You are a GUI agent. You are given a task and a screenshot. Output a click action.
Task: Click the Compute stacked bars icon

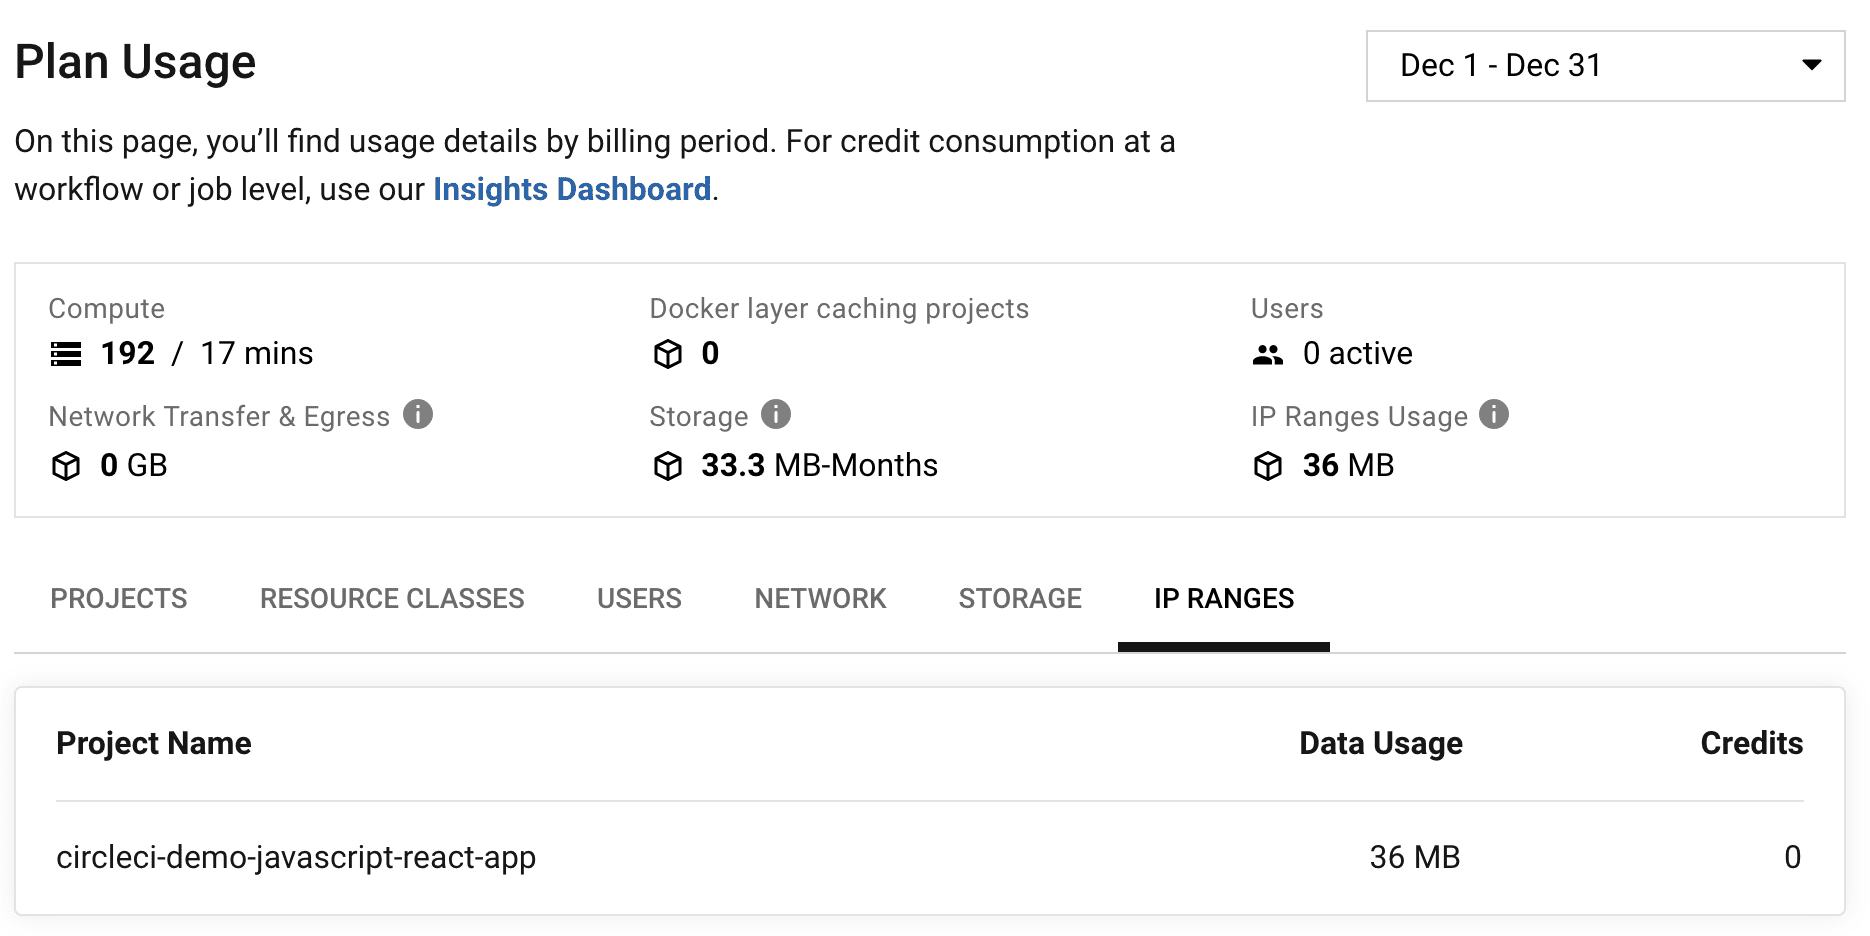(x=66, y=354)
